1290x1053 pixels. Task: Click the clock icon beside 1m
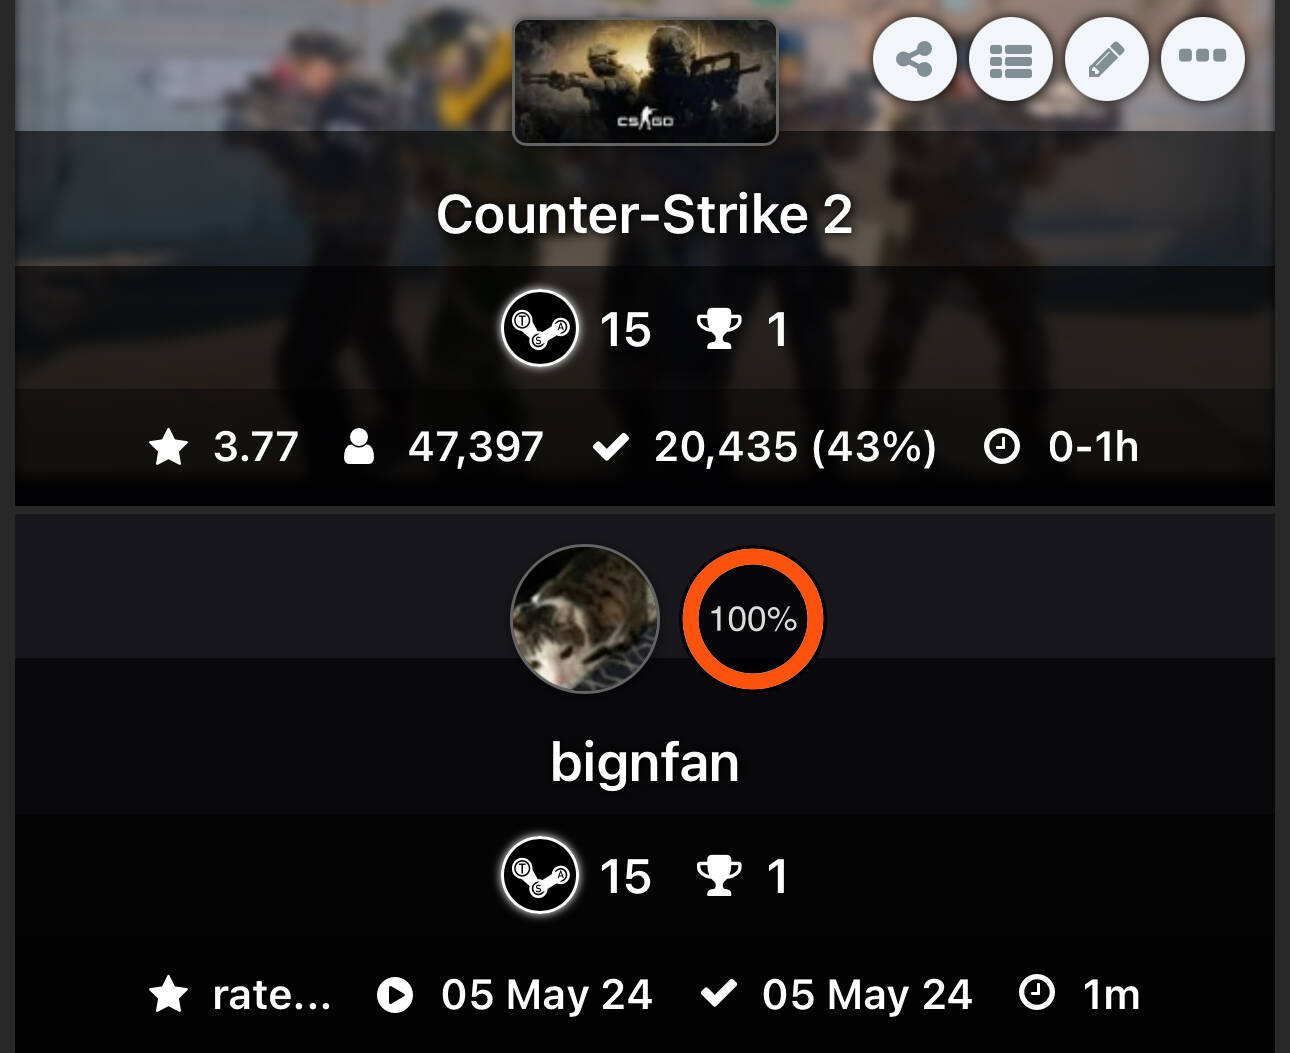(x=1037, y=993)
